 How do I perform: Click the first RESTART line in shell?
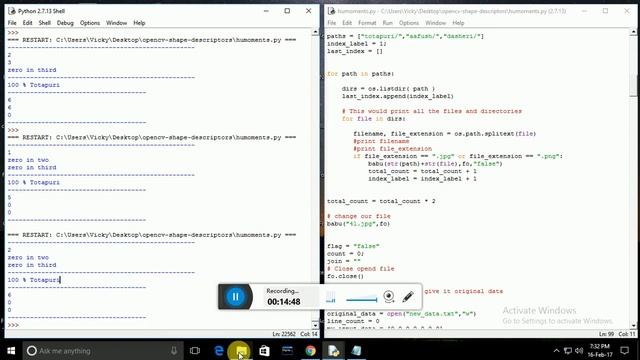(152, 40)
